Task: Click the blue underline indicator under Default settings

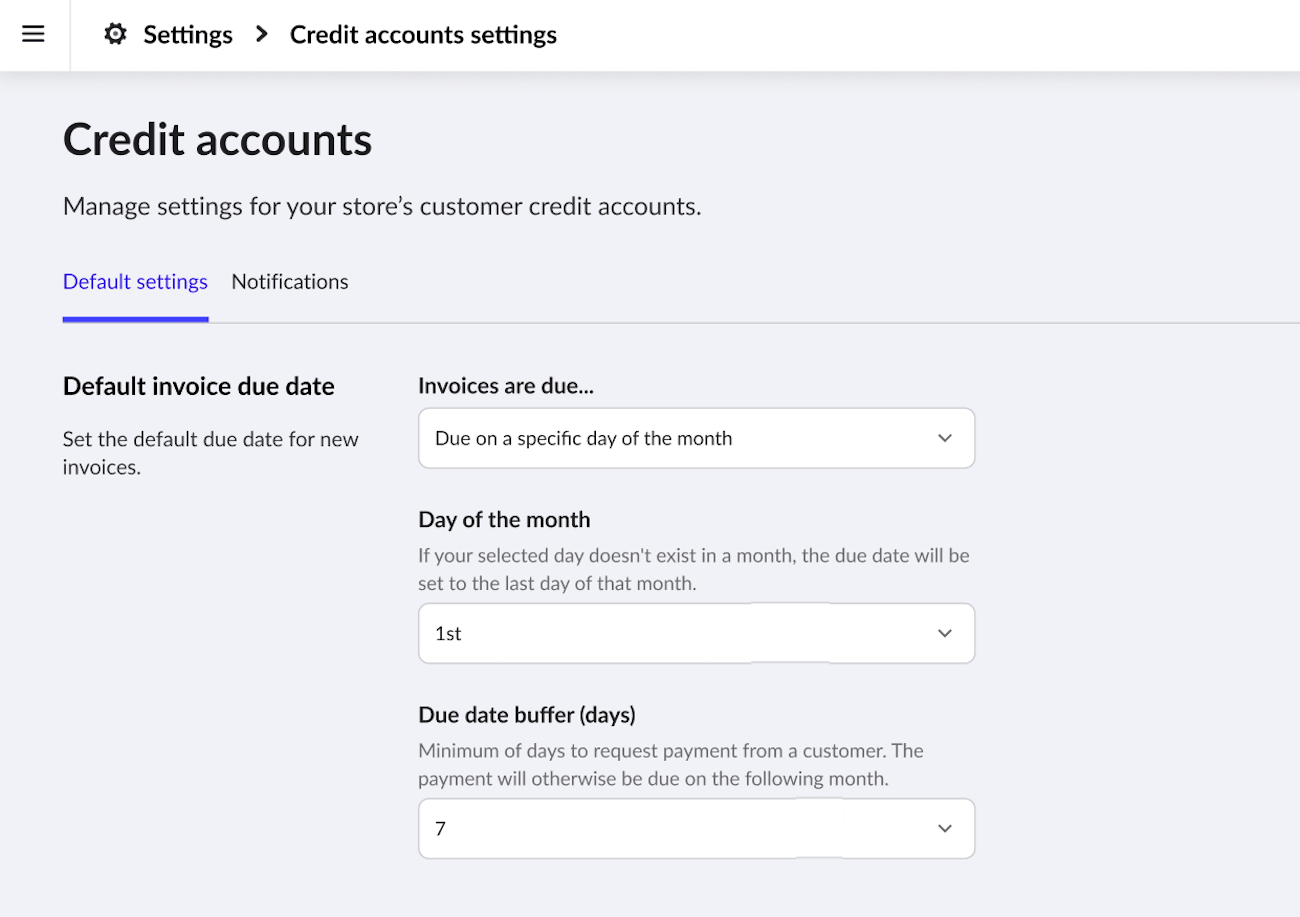Action: (x=135, y=317)
